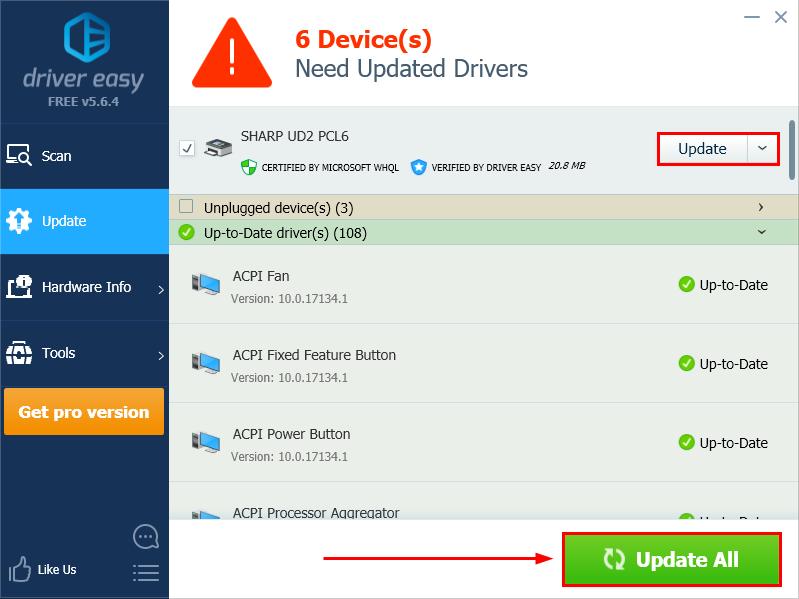799x599 pixels.
Task: Click the Like Us thumbs-up icon
Action: [18, 570]
